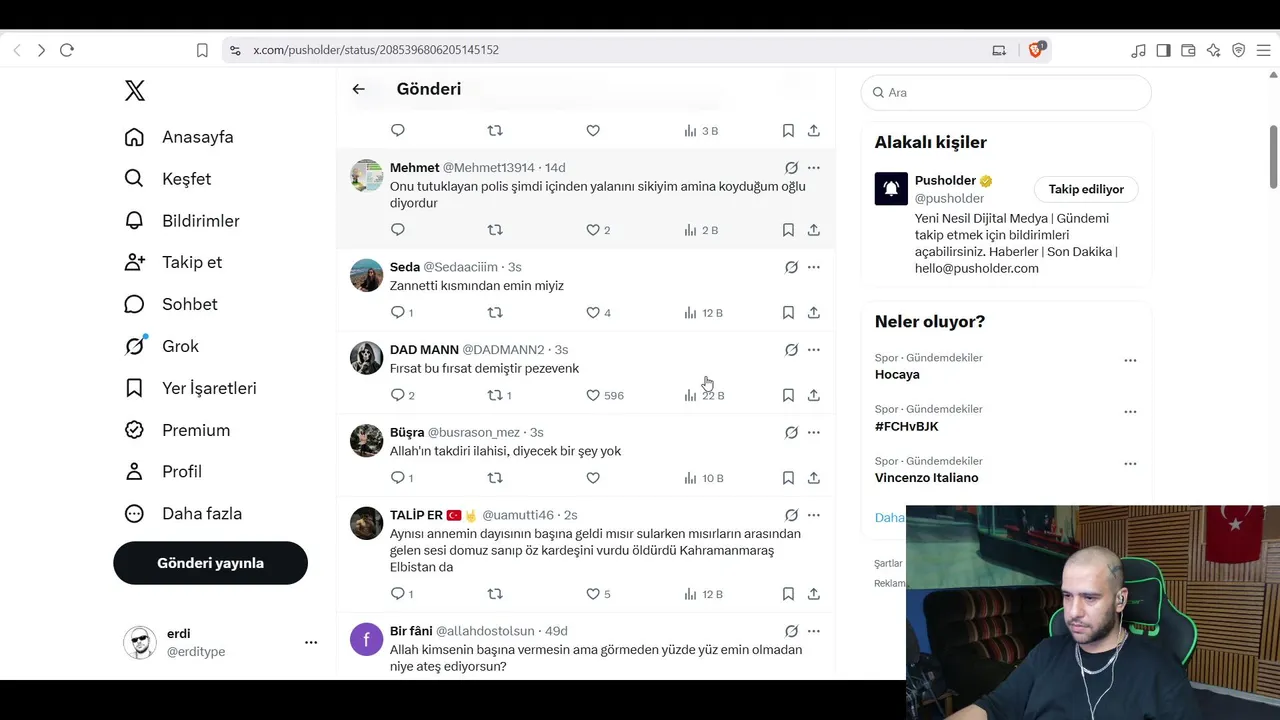The image size is (1280, 720).
Task: Open more options for Bir fâni's post
Action: point(814,632)
